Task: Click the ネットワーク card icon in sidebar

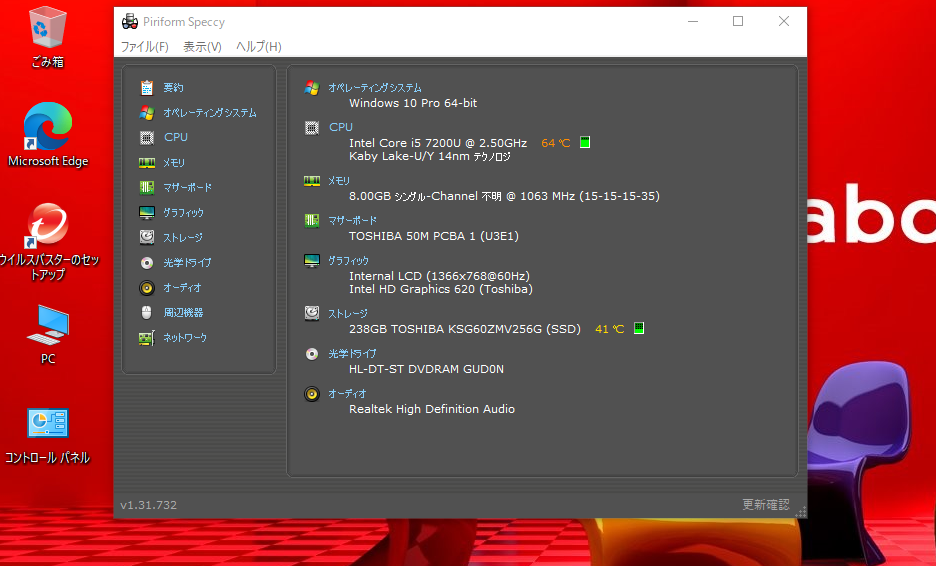Action: pos(147,338)
